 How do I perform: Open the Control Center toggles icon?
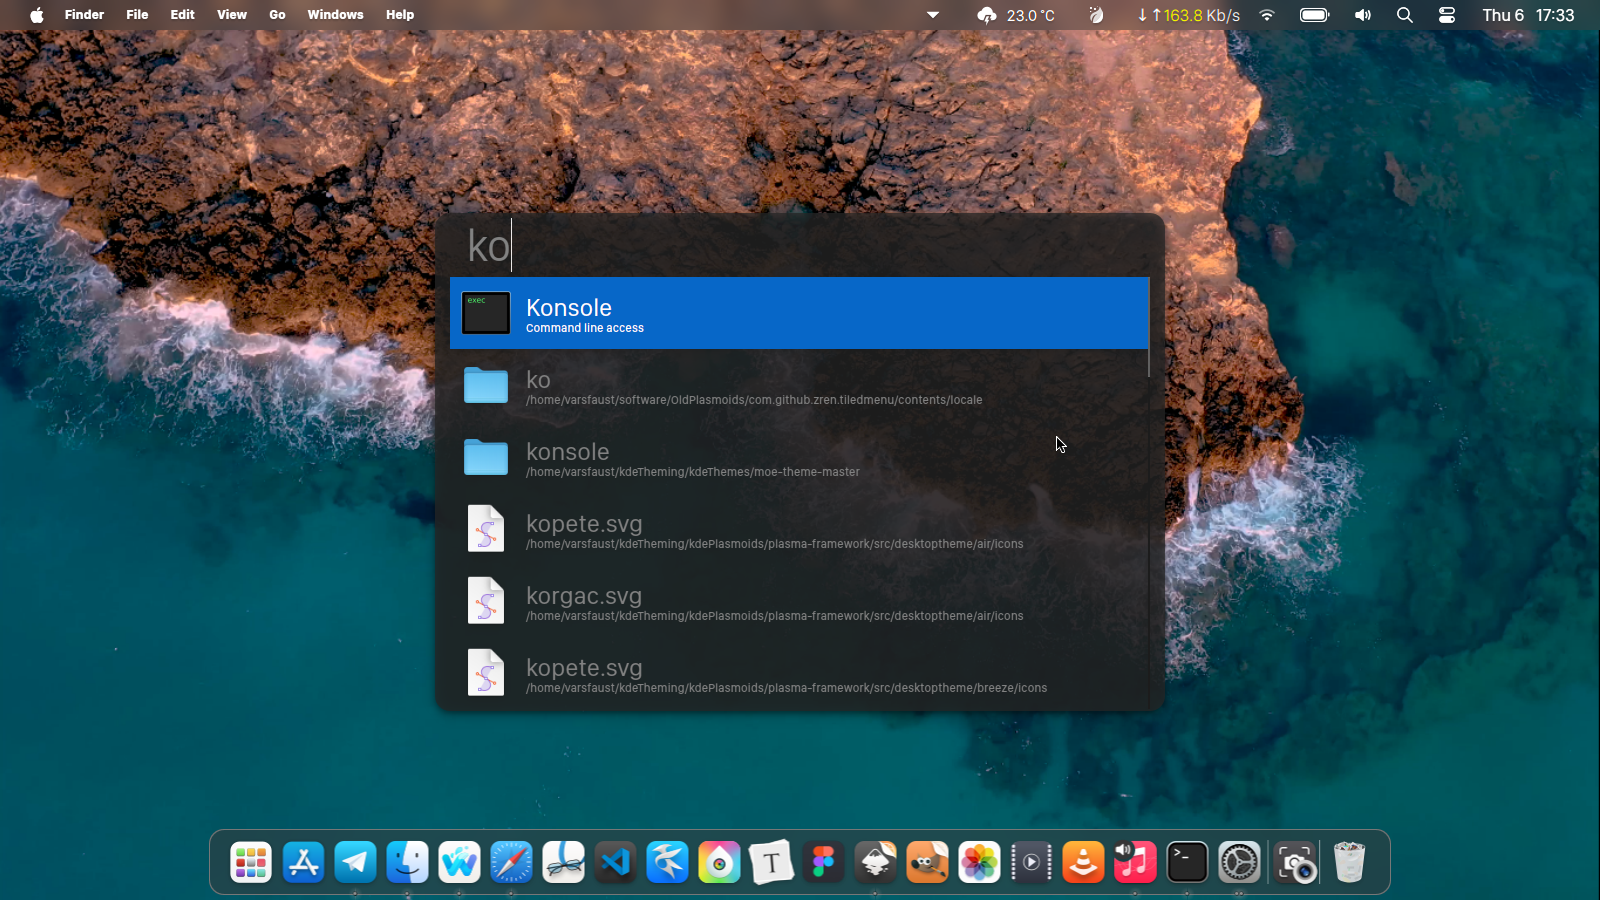(1447, 15)
